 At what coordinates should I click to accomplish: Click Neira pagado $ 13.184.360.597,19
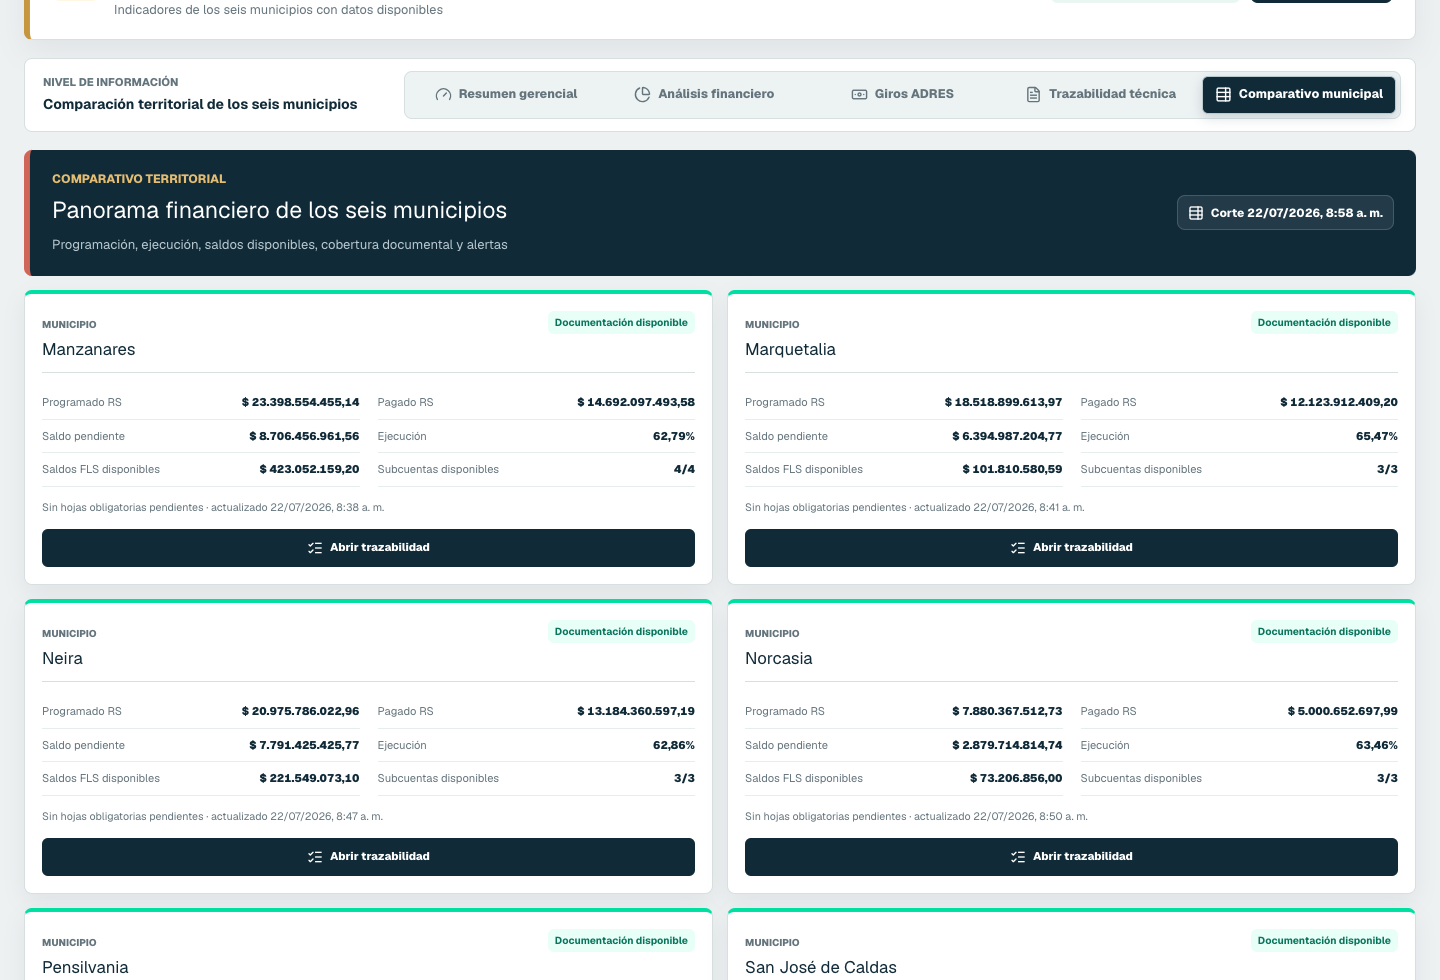(x=636, y=711)
